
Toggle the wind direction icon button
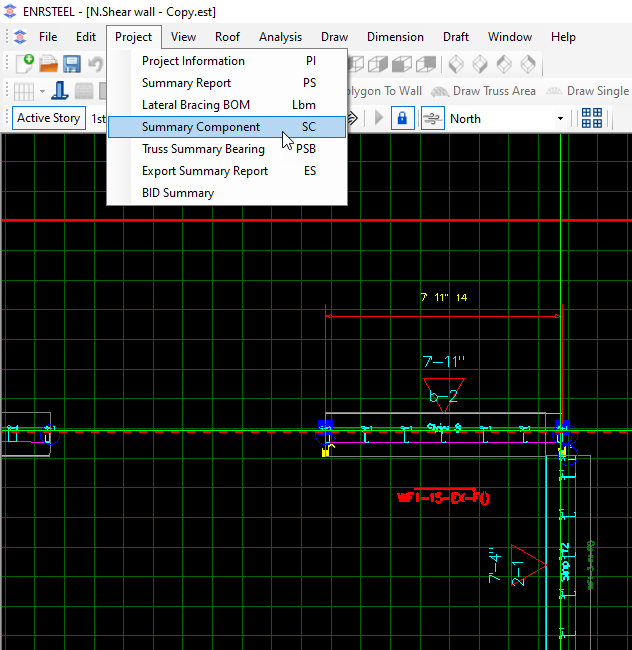coord(433,118)
